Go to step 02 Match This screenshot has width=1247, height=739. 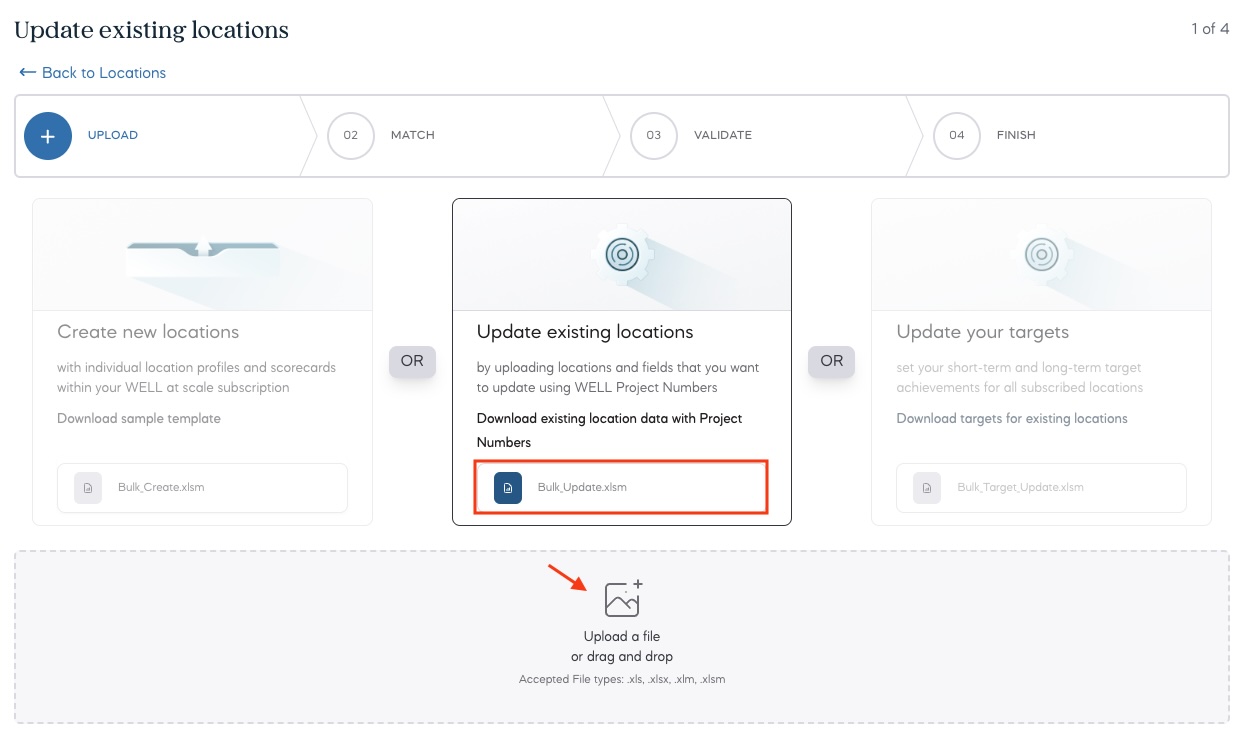(x=412, y=135)
